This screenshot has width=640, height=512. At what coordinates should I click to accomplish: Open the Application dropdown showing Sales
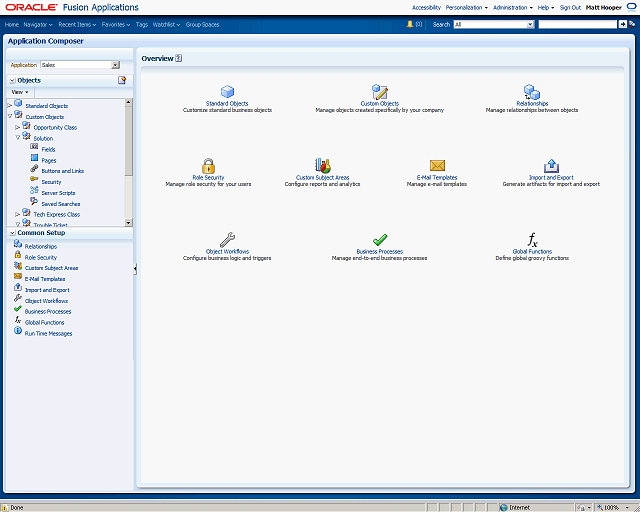(80, 65)
